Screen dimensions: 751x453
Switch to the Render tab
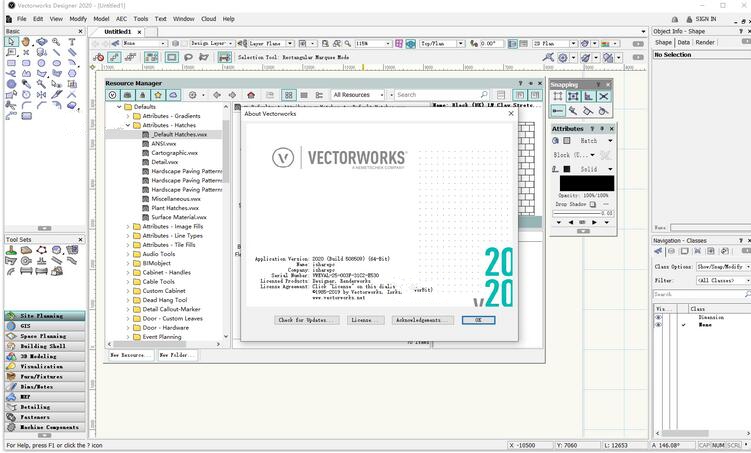(x=705, y=42)
